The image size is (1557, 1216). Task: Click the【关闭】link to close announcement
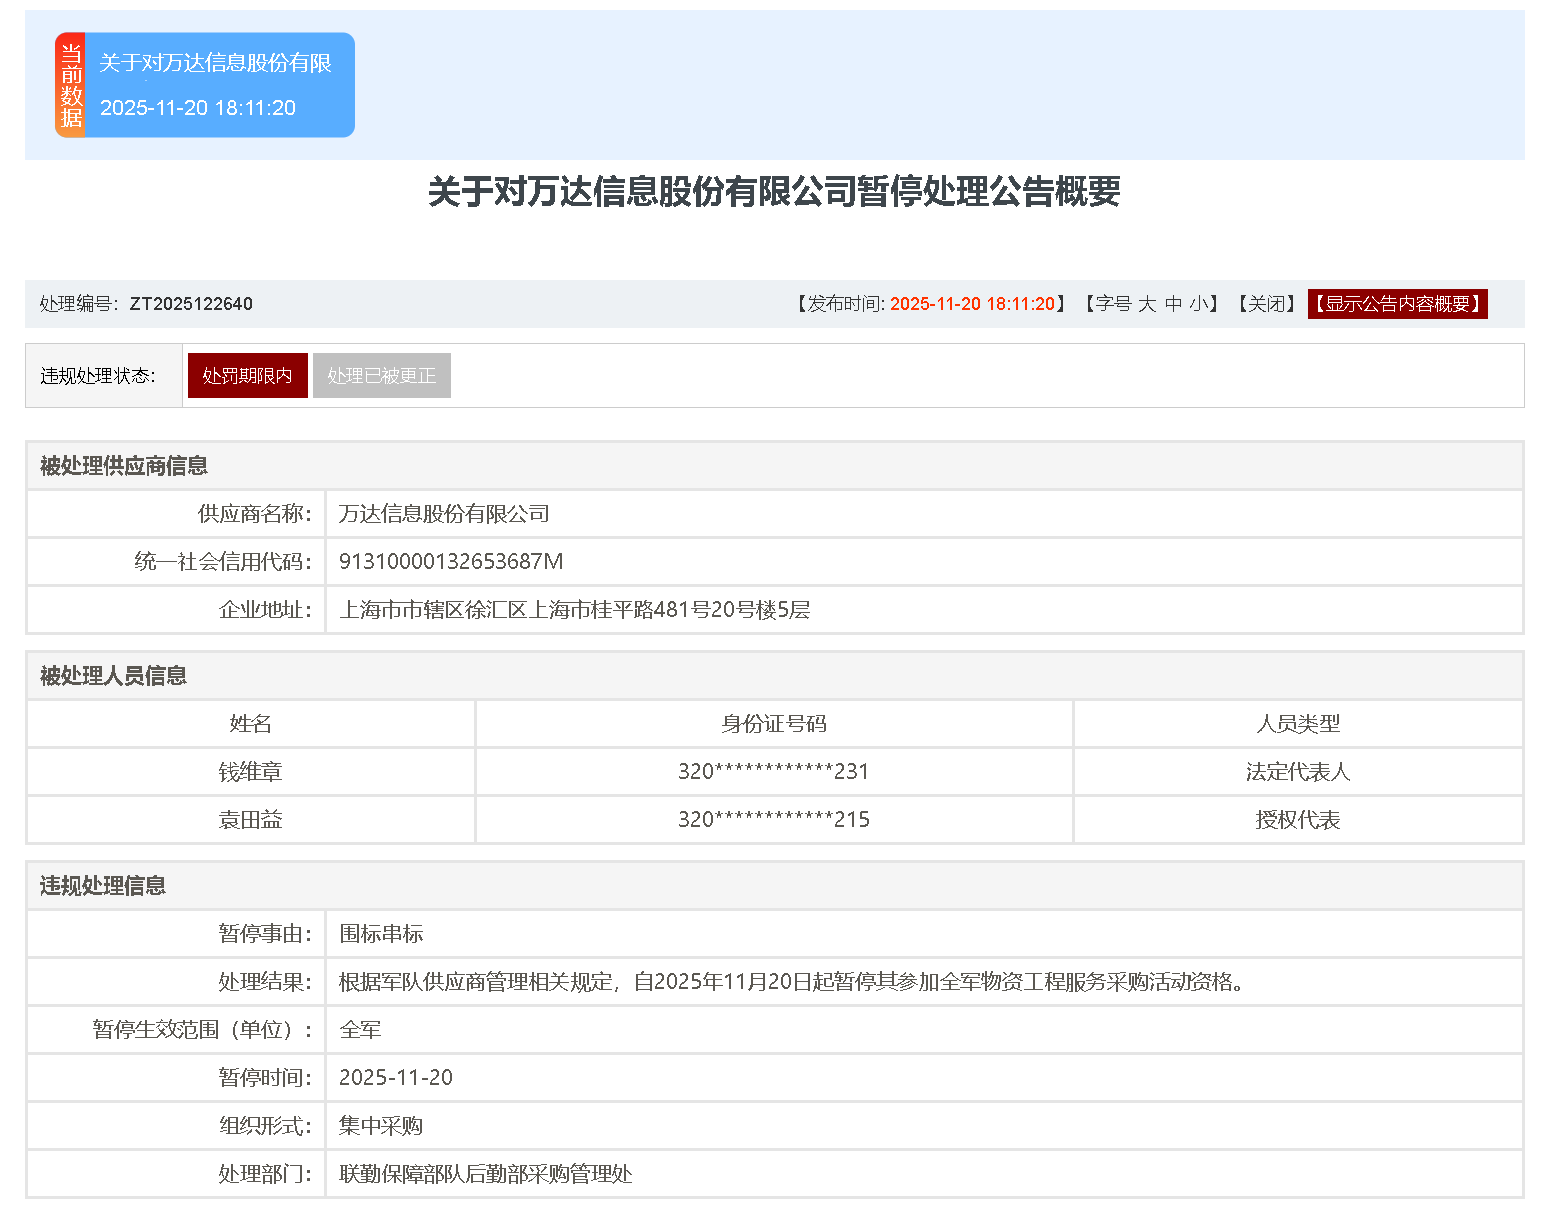(x=1267, y=304)
